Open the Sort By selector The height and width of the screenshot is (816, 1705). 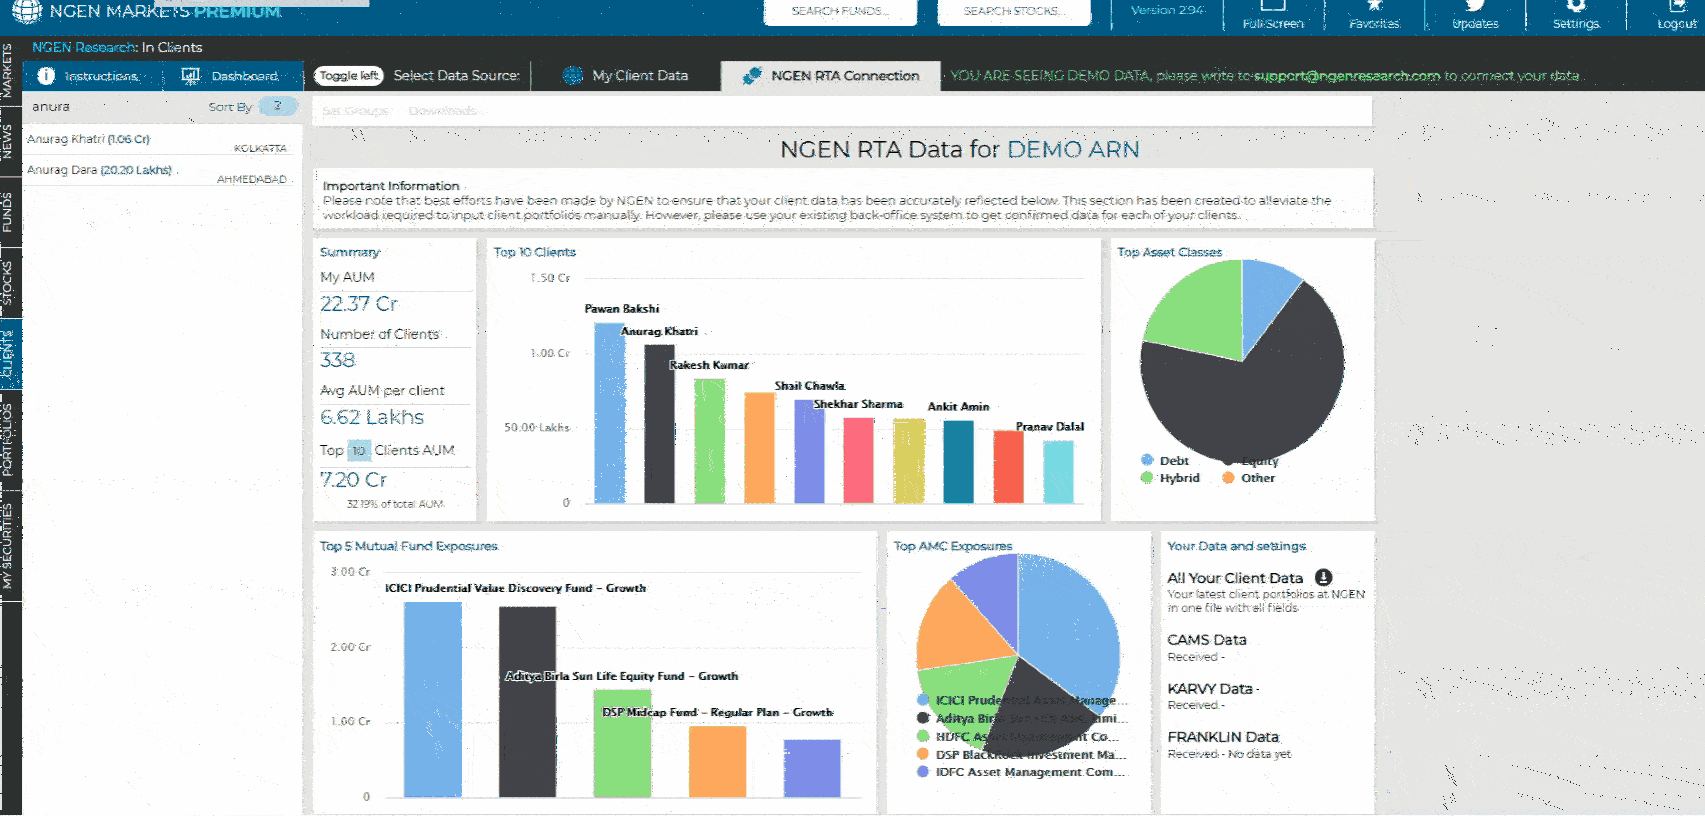pyautogui.click(x=277, y=106)
